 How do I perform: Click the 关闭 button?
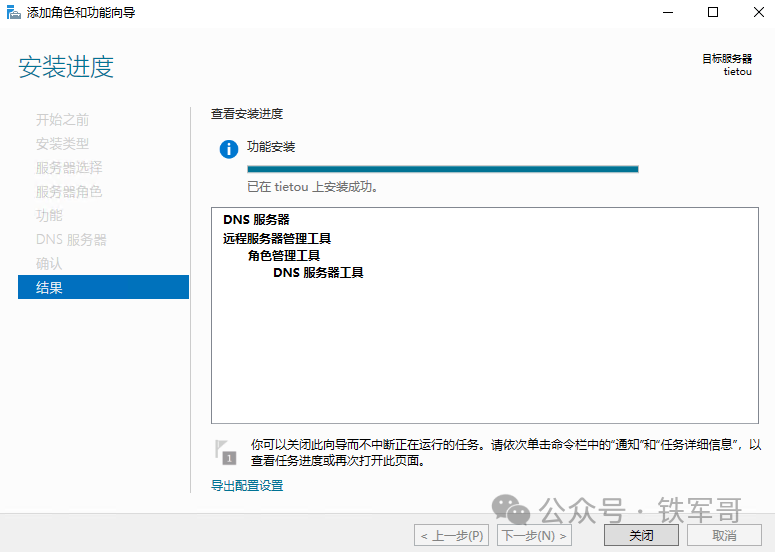coord(641,535)
